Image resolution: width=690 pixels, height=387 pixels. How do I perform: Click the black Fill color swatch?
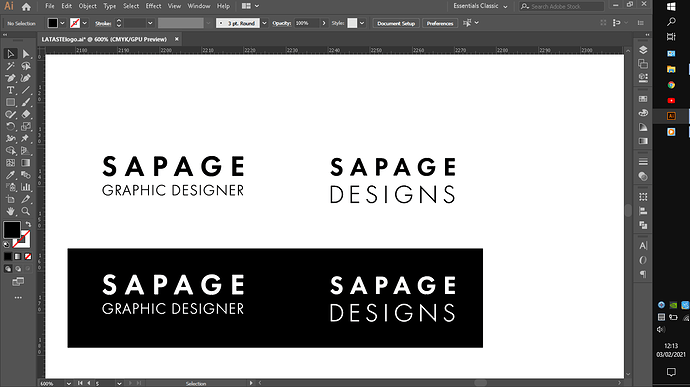(x=12, y=230)
